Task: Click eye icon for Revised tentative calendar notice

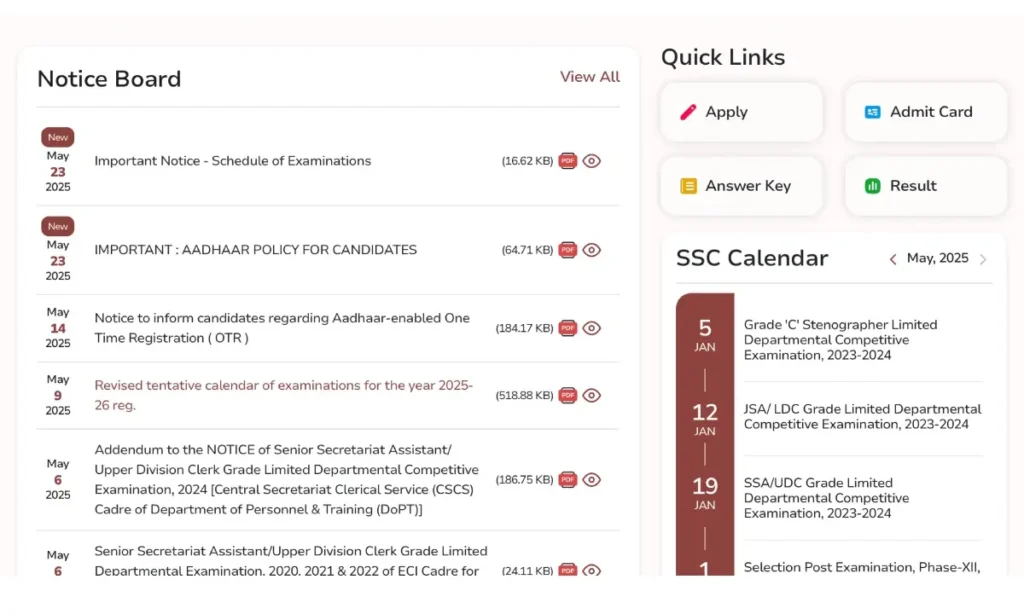Action: tap(591, 395)
